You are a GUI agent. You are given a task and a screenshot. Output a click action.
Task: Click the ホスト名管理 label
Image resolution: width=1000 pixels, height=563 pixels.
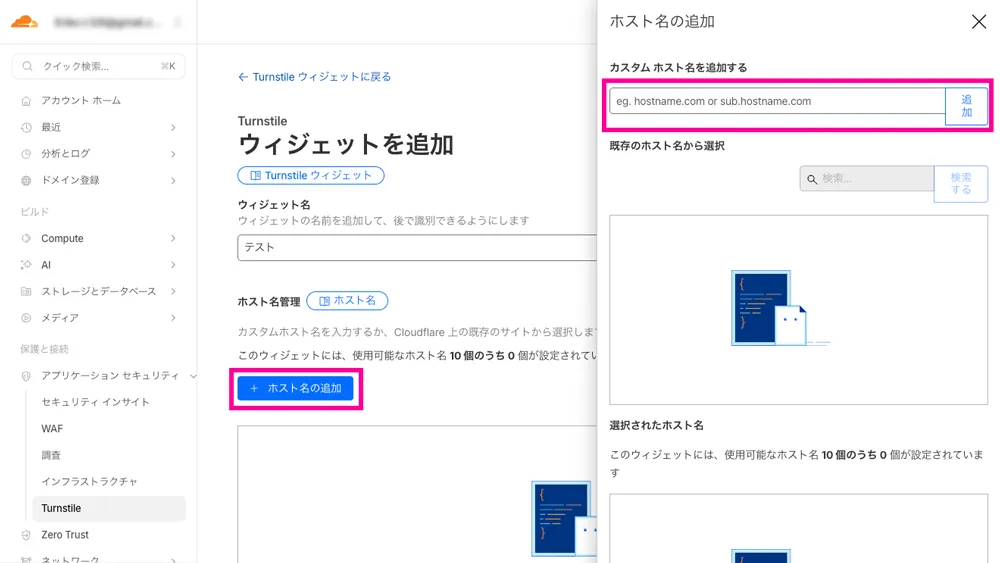tap(268, 302)
